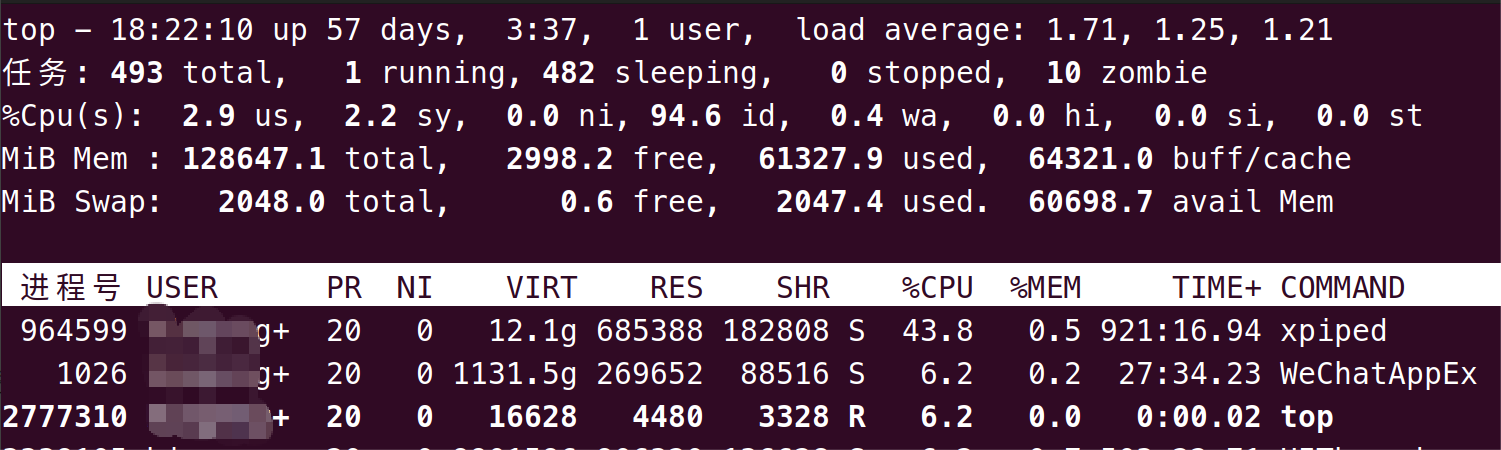
Task: Select the bold top process command
Action: (1307, 417)
